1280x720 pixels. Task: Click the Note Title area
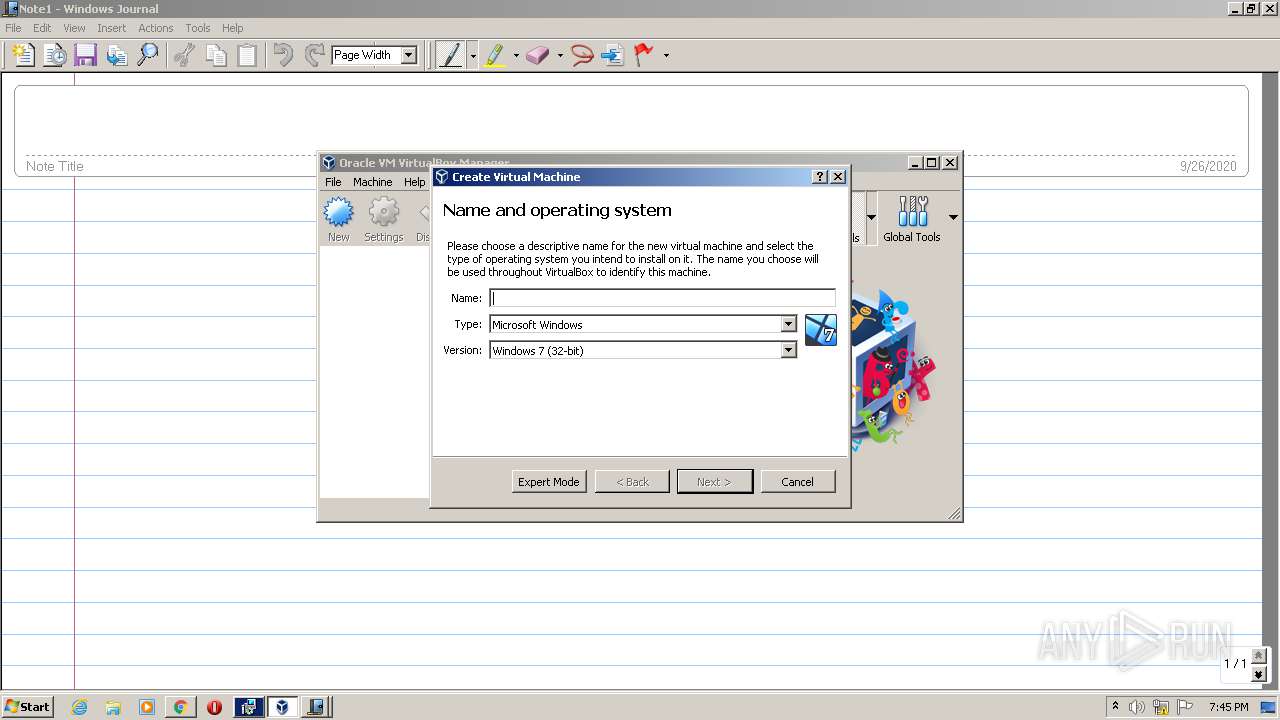click(55, 166)
